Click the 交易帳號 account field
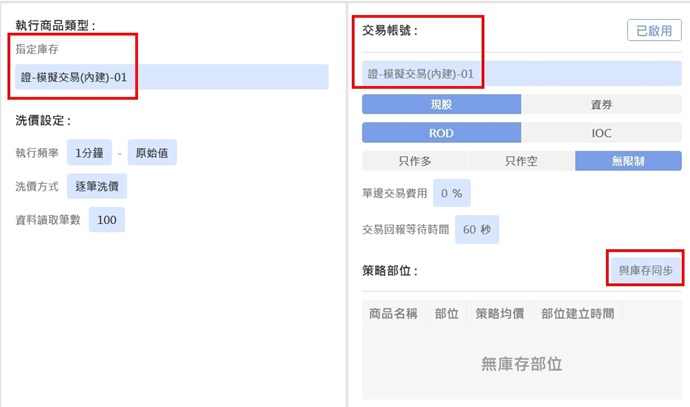 (521, 74)
